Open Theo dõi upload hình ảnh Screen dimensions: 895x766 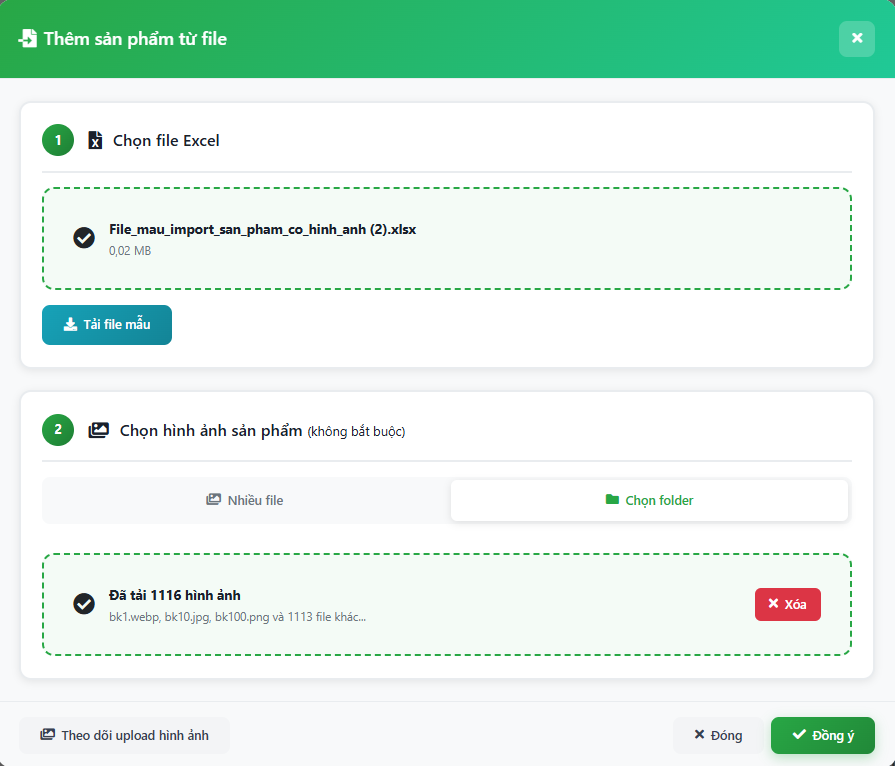click(x=124, y=735)
